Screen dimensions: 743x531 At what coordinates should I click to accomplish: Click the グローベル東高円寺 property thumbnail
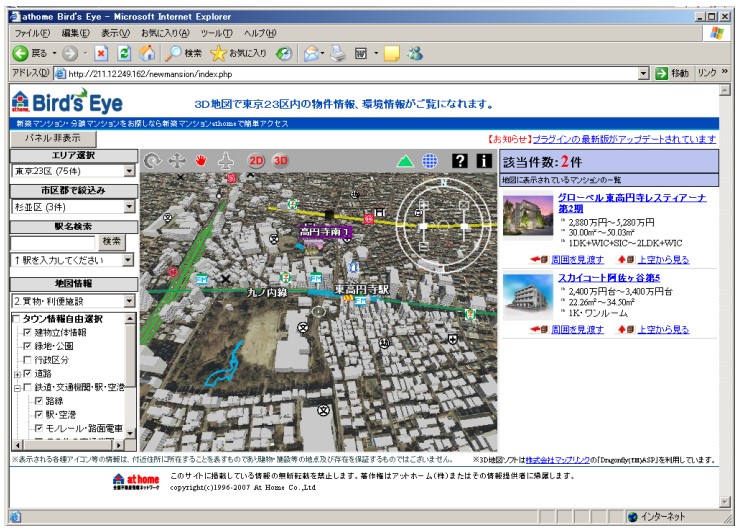pos(527,217)
